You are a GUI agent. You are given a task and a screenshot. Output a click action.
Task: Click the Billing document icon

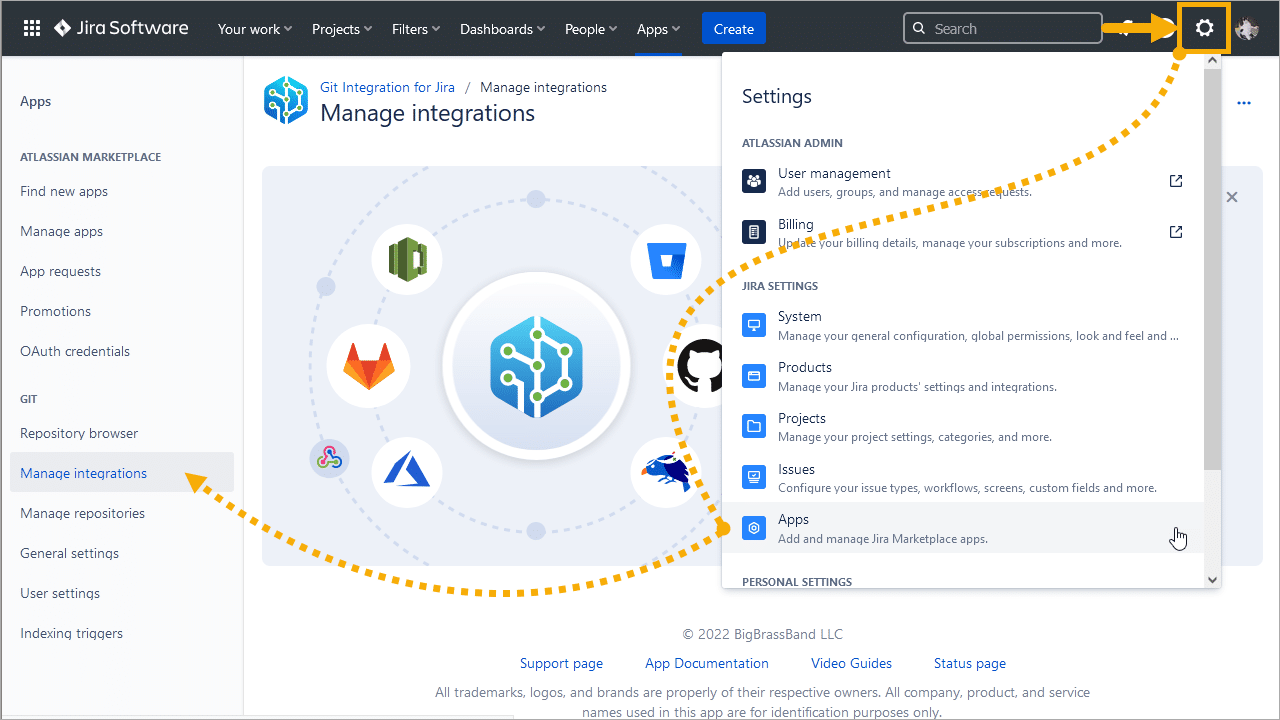point(754,233)
